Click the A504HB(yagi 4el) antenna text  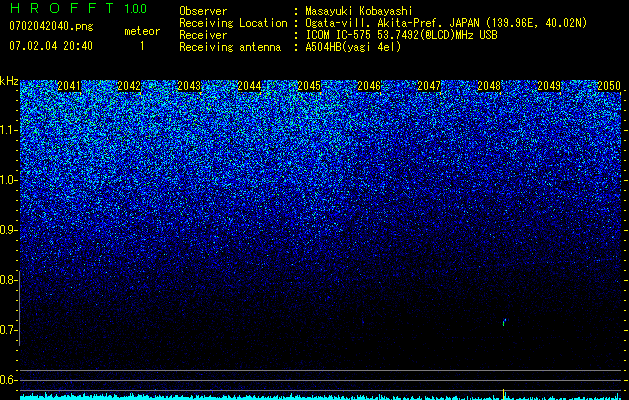[x=353, y=47]
